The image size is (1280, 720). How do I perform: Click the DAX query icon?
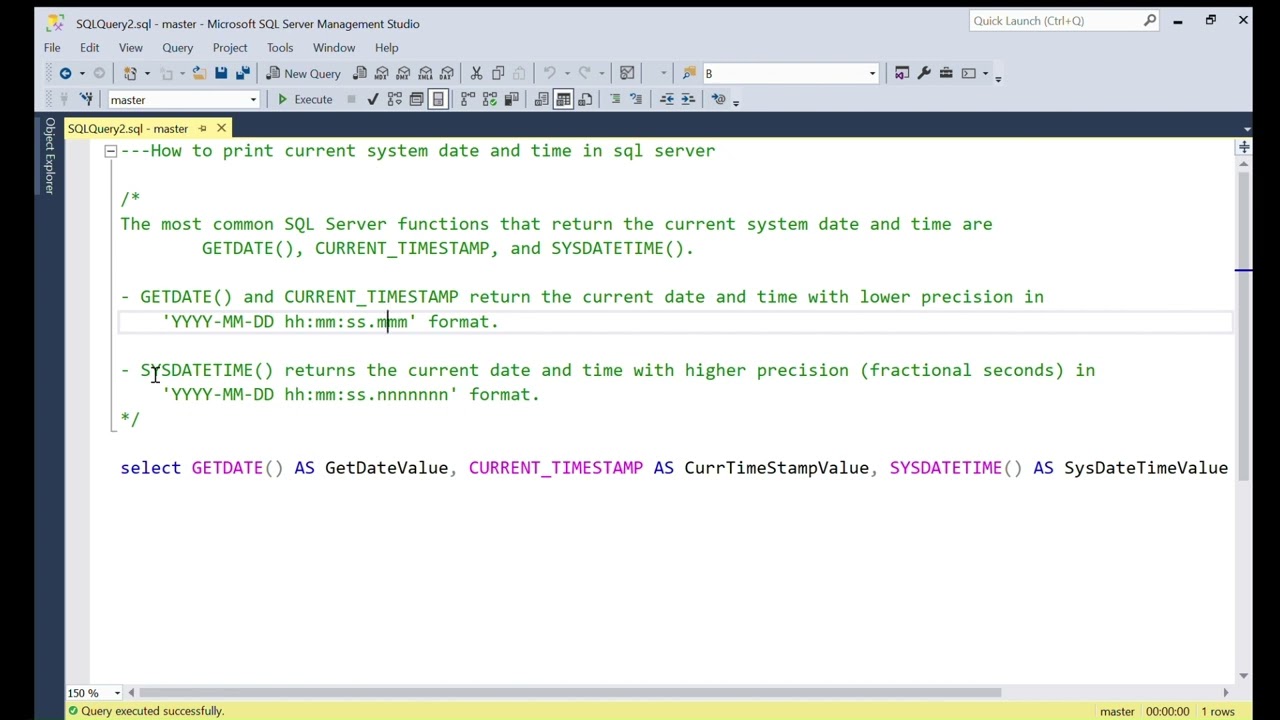click(447, 73)
